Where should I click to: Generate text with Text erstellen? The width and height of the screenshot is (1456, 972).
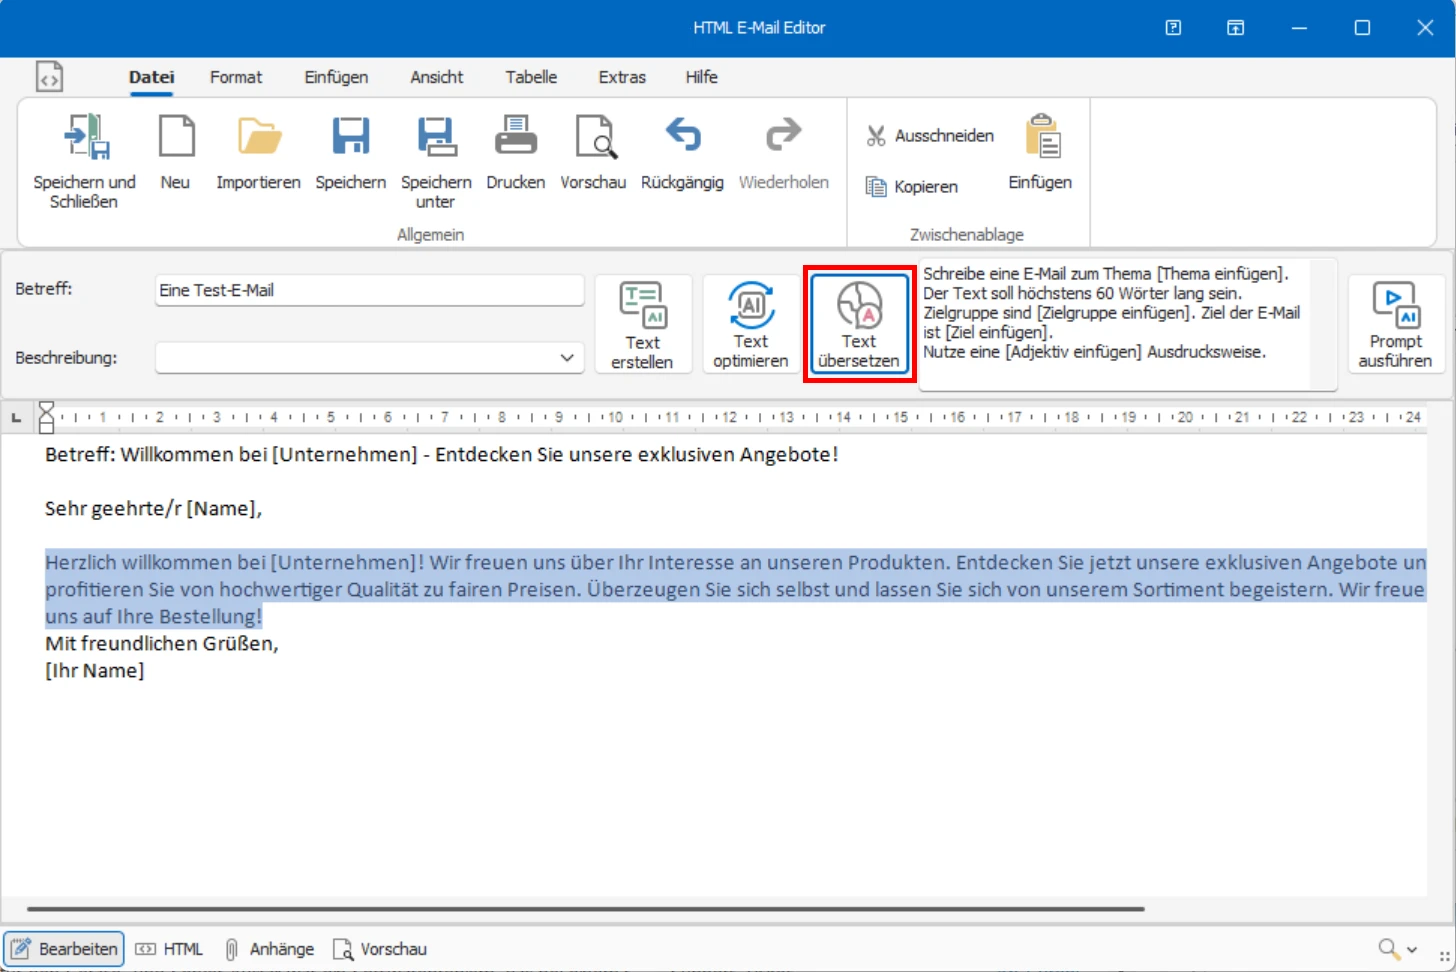point(642,324)
